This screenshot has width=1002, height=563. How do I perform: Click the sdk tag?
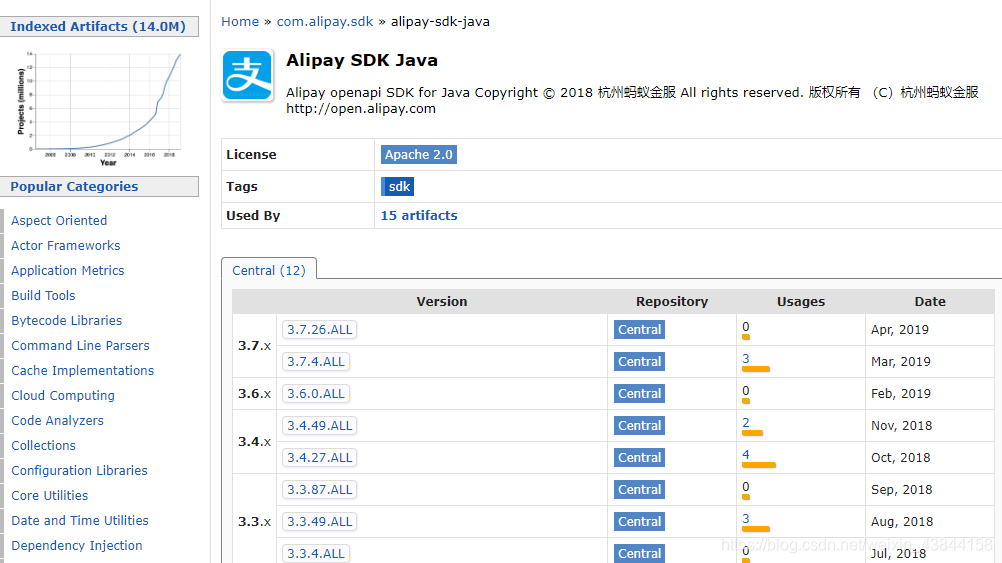(x=397, y=187)
